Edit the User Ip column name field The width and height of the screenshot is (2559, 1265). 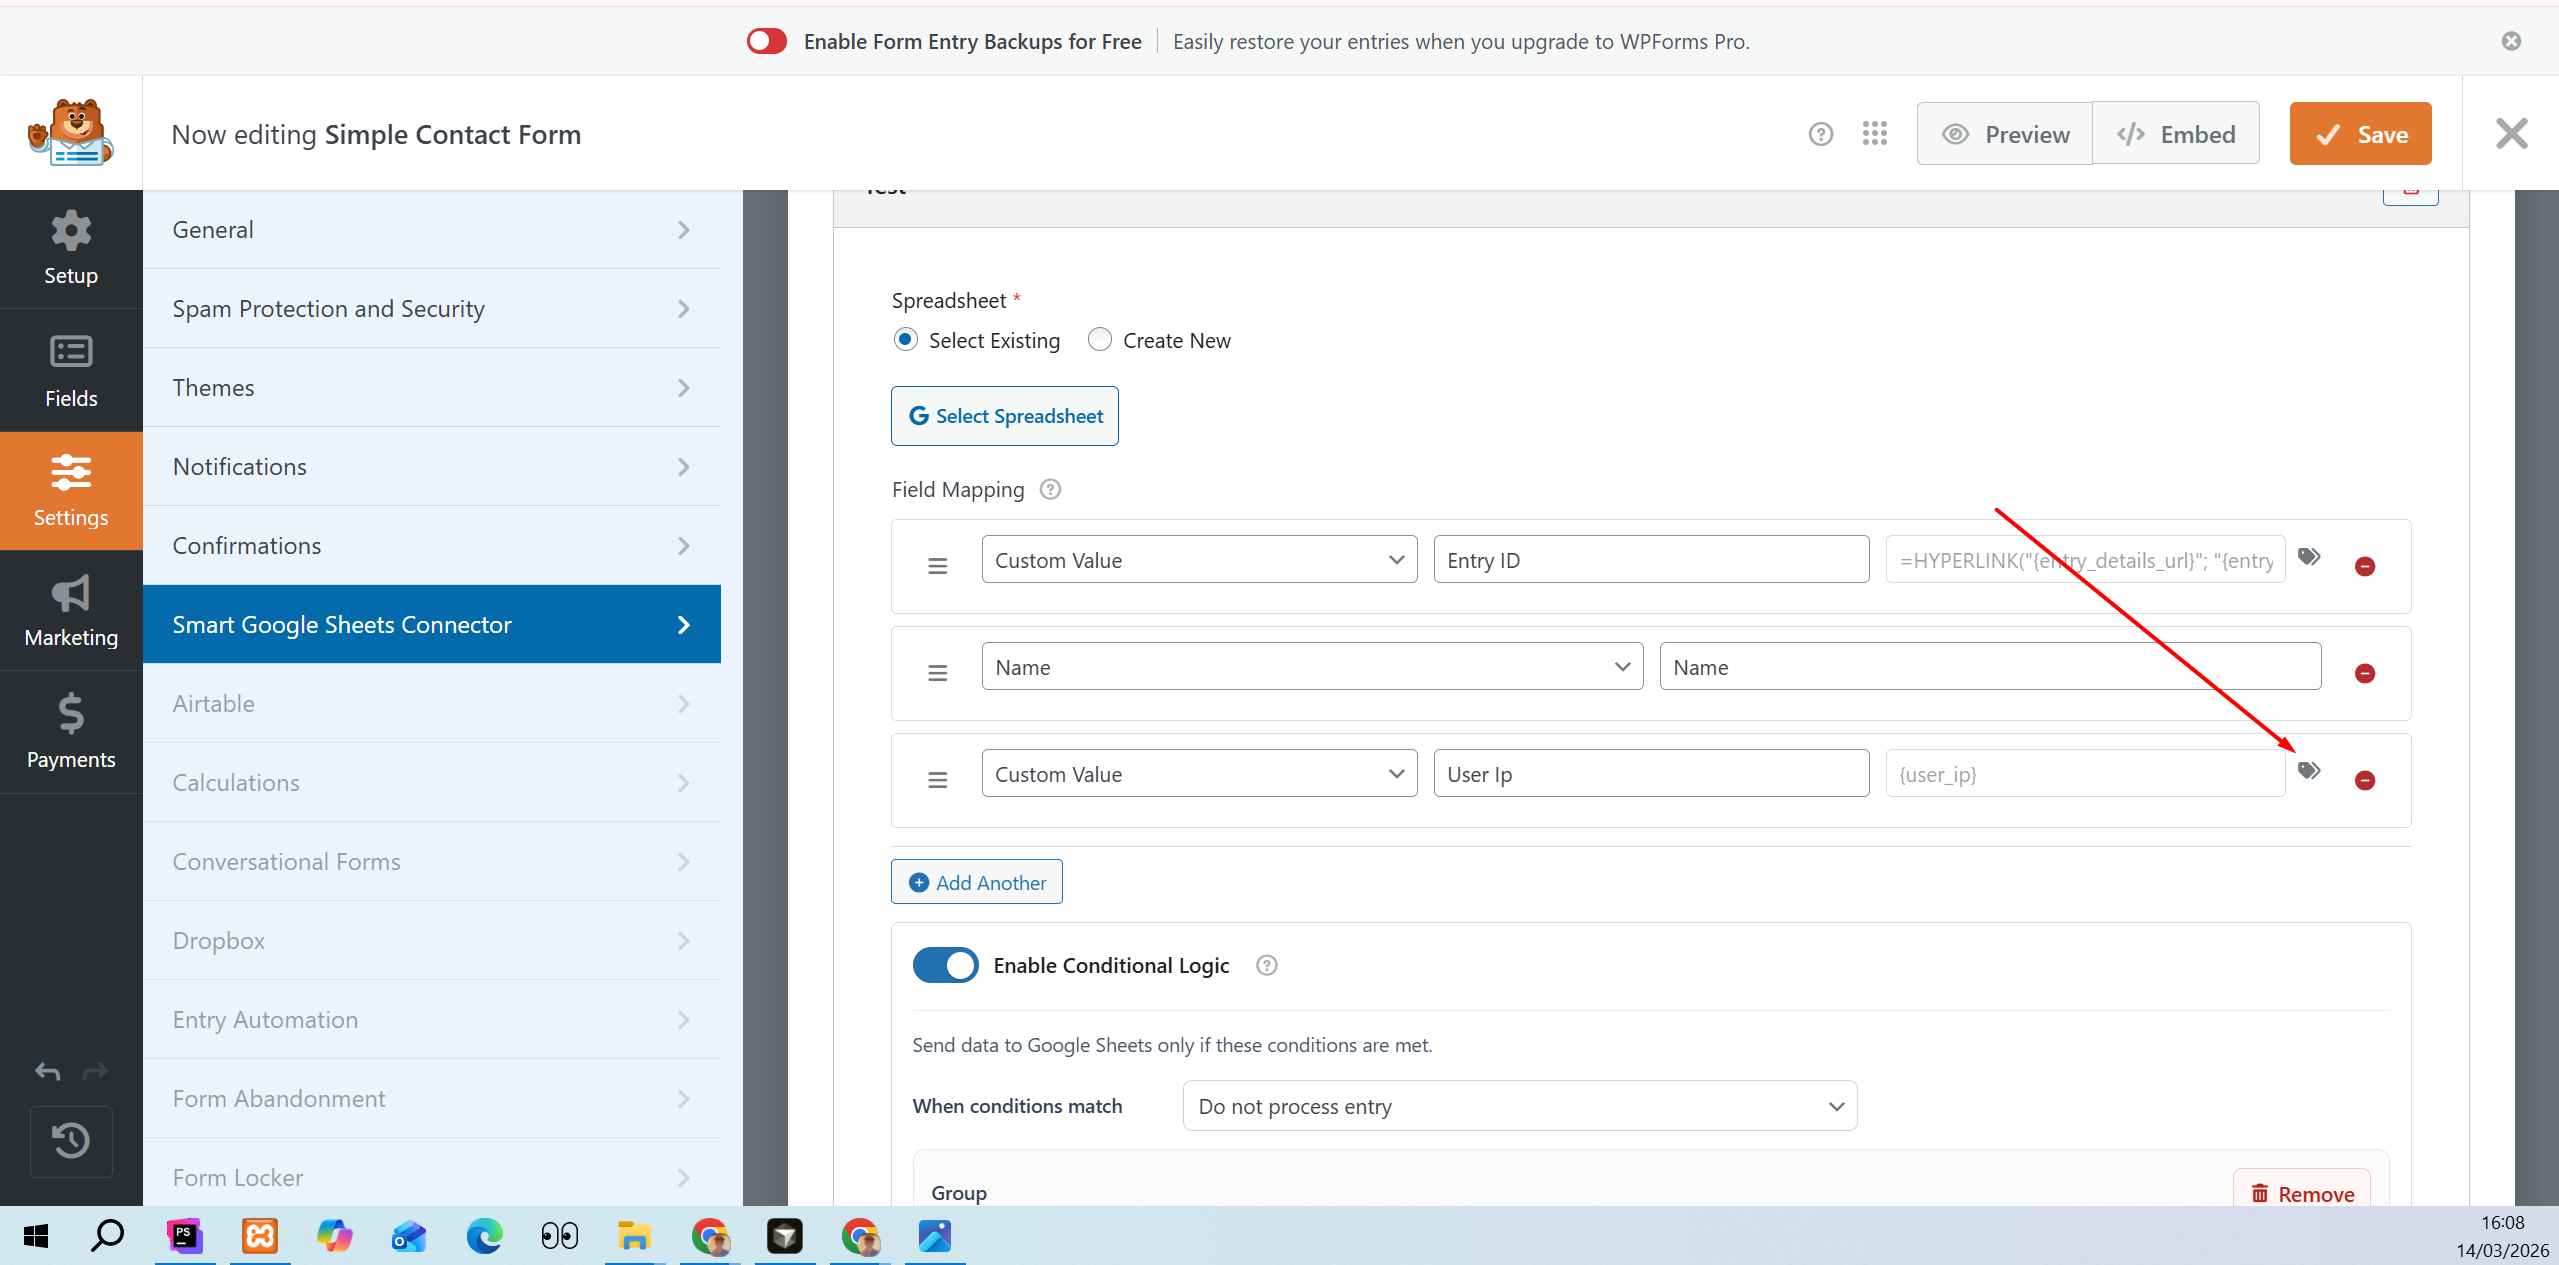pos(1651,774)
